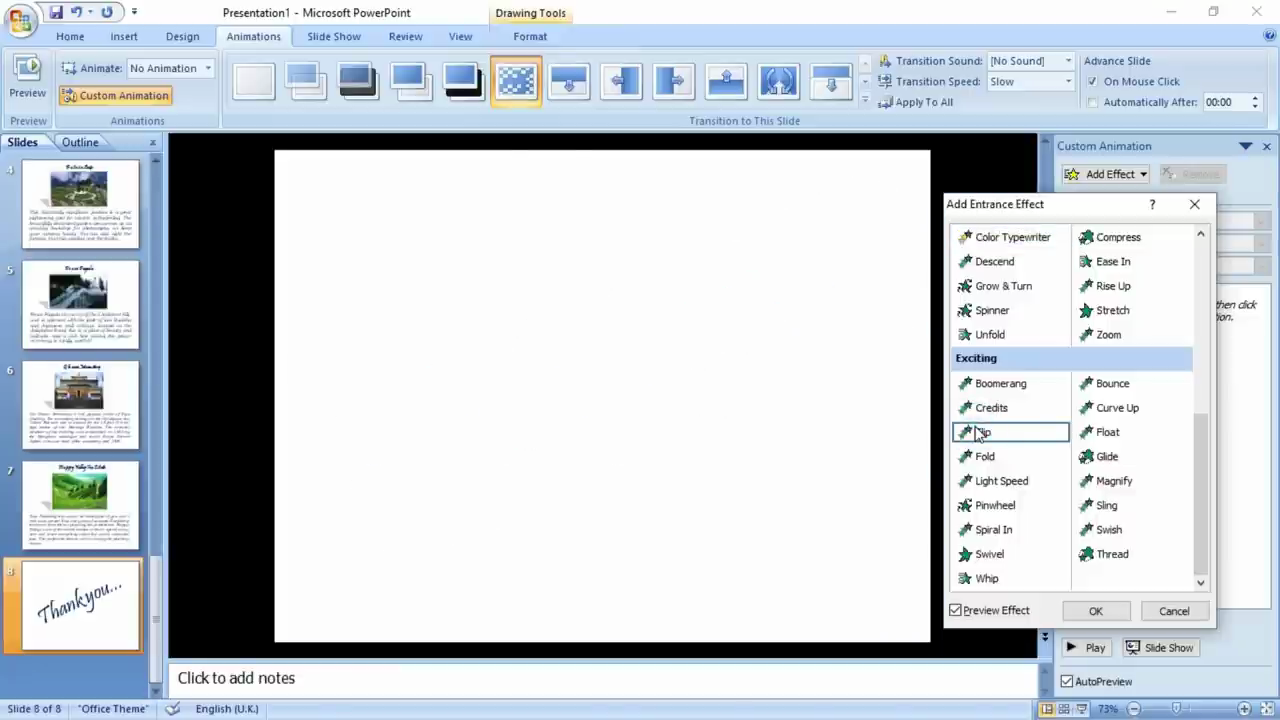1280x720 pixels.
Task: Cancel the Add Entrance Effect dialog
Action: point(1174,611)
